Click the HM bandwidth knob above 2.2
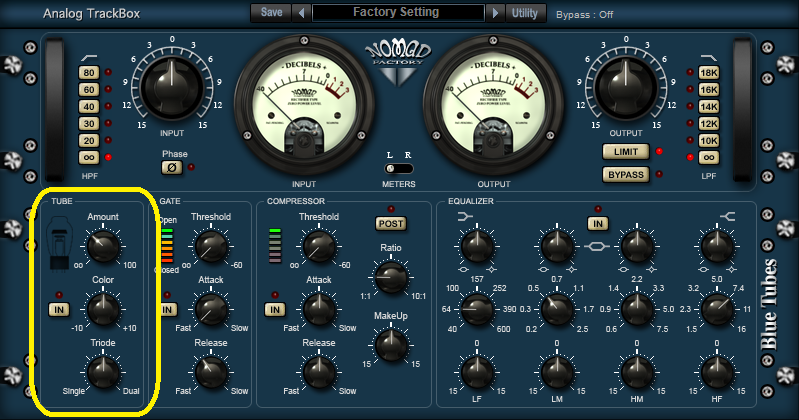The image size is (799, 420). [x=637, y=246]
